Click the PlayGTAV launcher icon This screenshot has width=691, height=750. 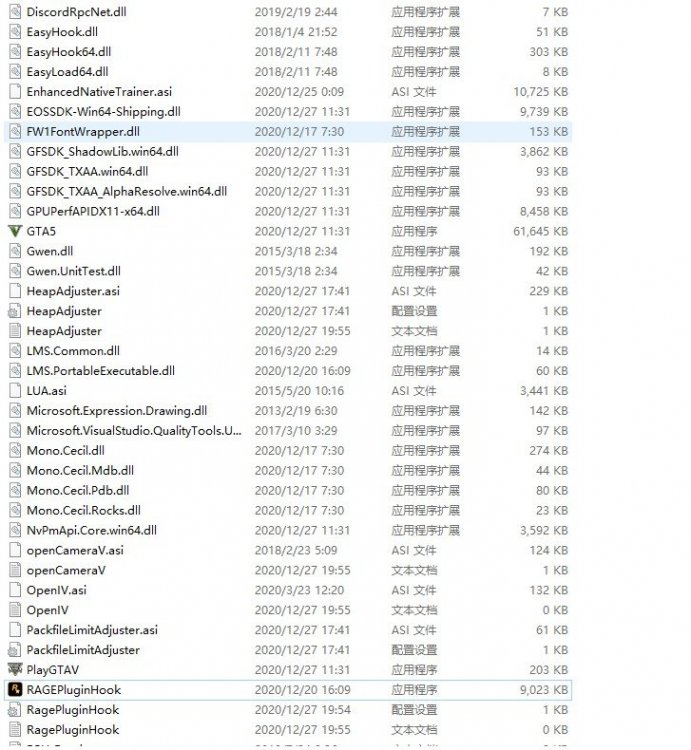[x=14, y=669]
